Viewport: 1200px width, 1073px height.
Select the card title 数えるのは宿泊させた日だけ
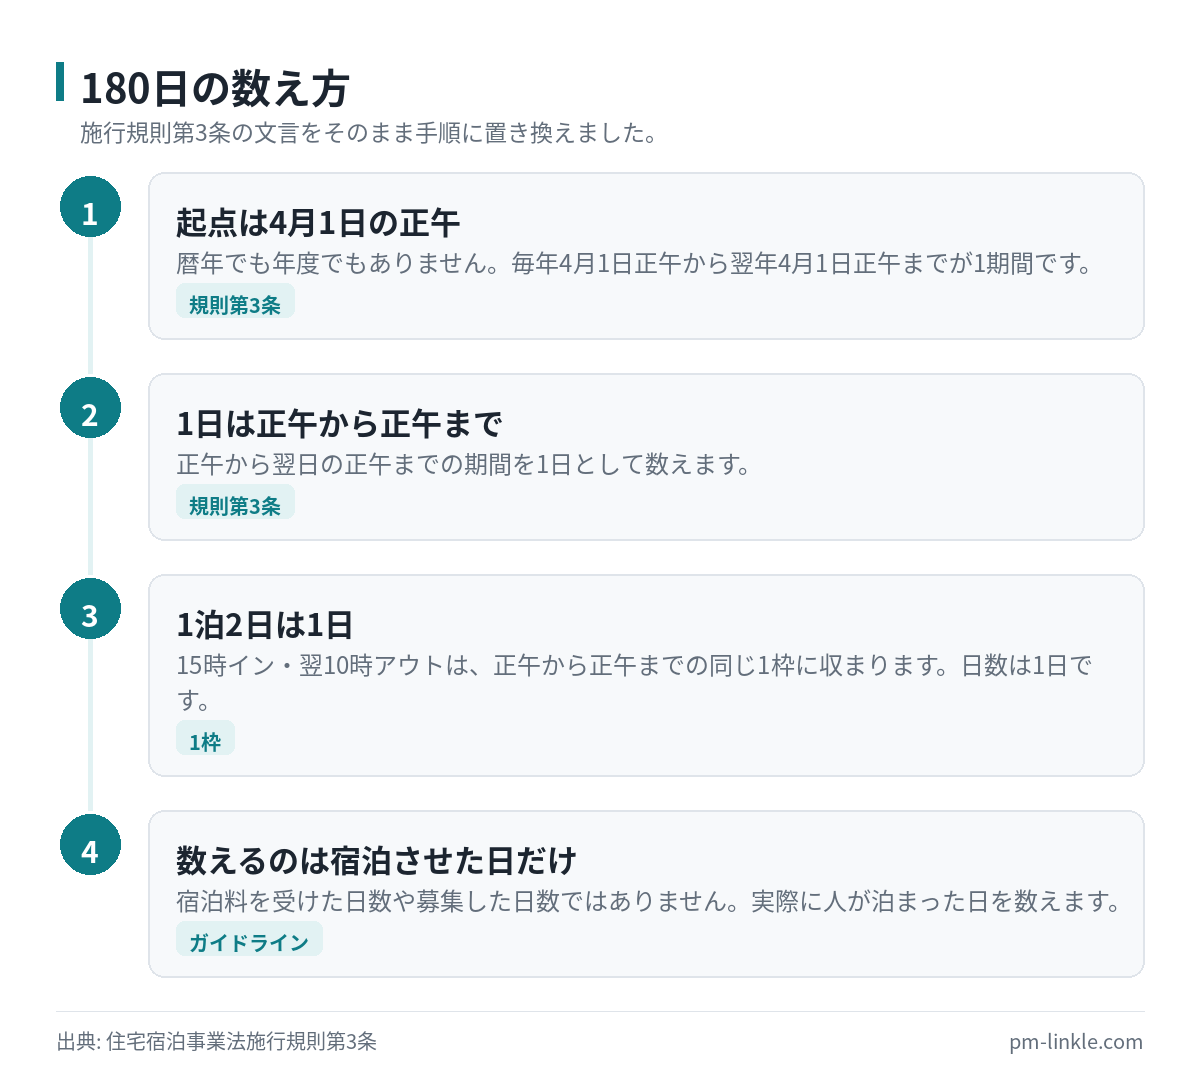point(377,860)
